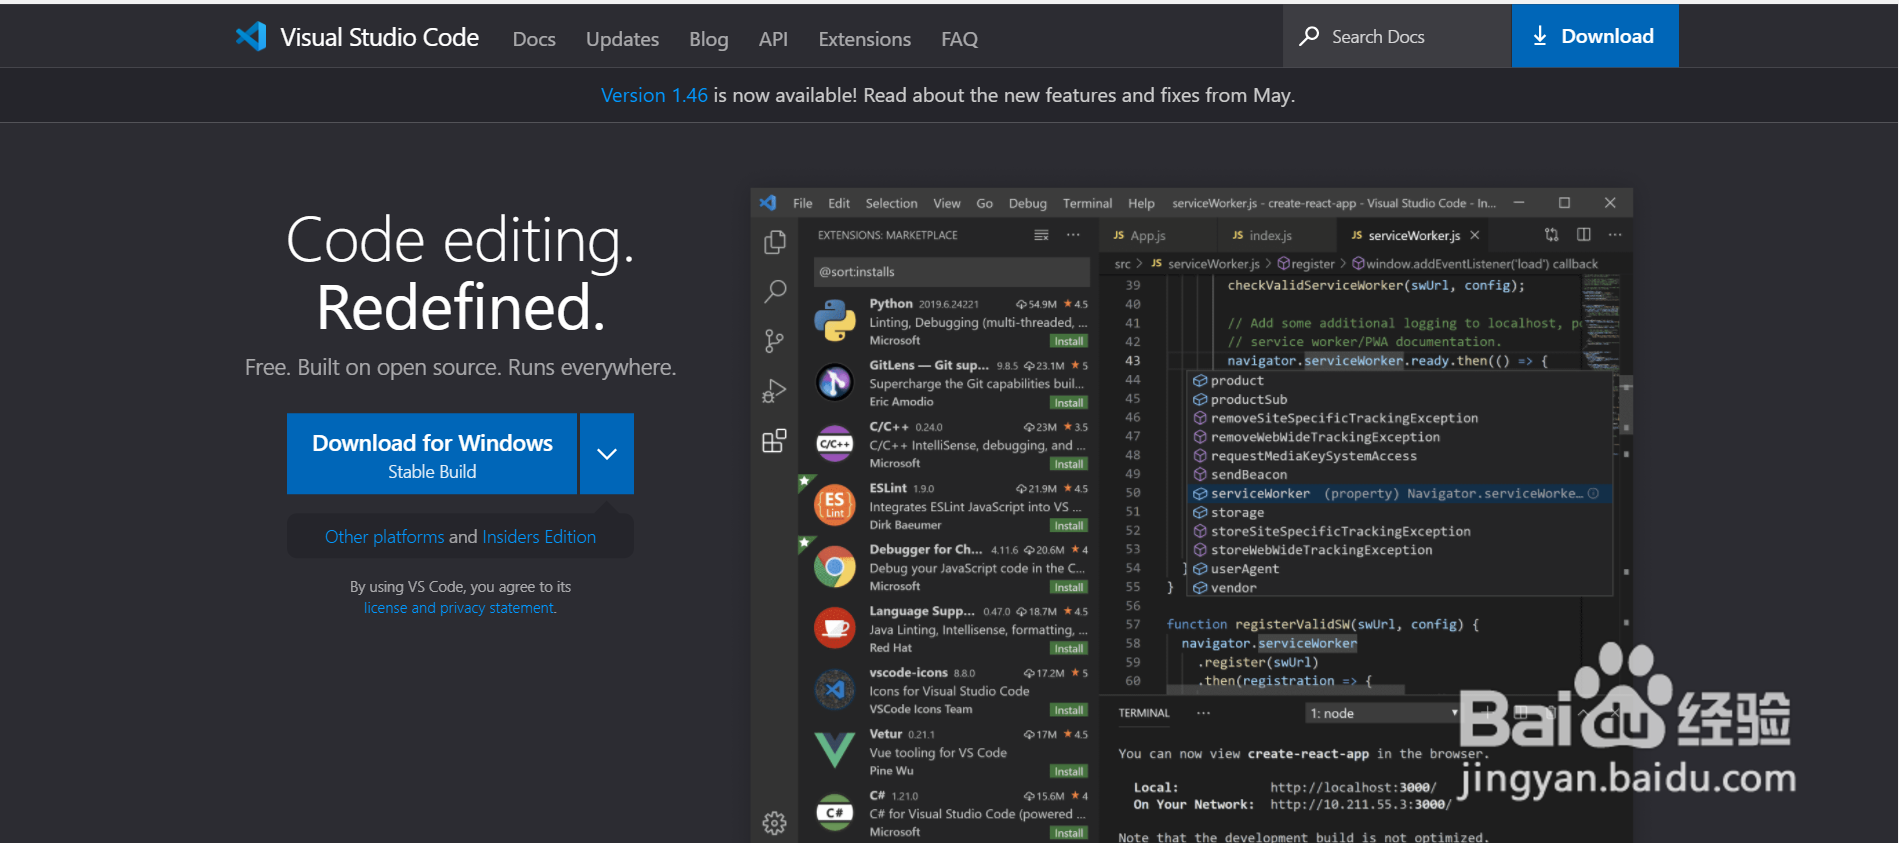Viewport: 1899px width, 843px height.
Task: Click the info icon on serviceWorker suggestion
Action: click(1594, 494)
